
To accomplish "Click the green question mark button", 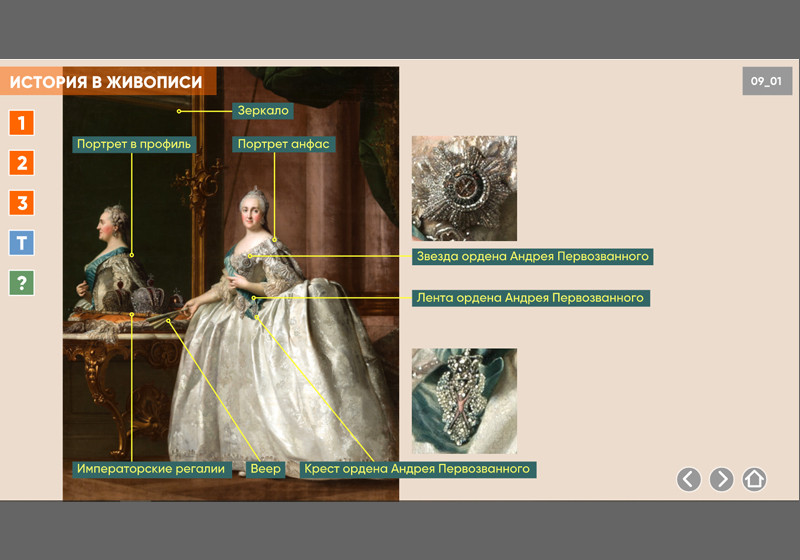I will (21, 283).
